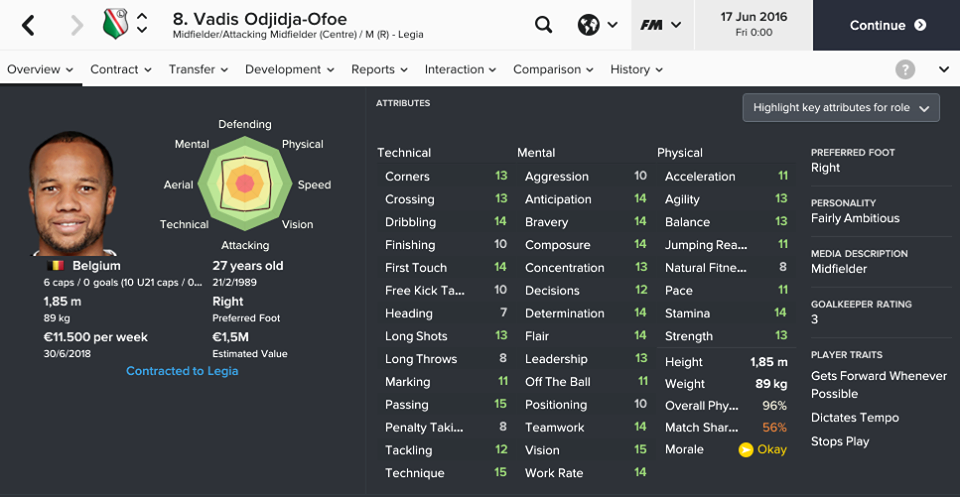Open the Overview dropdown tab
This screenshot has height=497, width=960.
click(x=40, y=69)
